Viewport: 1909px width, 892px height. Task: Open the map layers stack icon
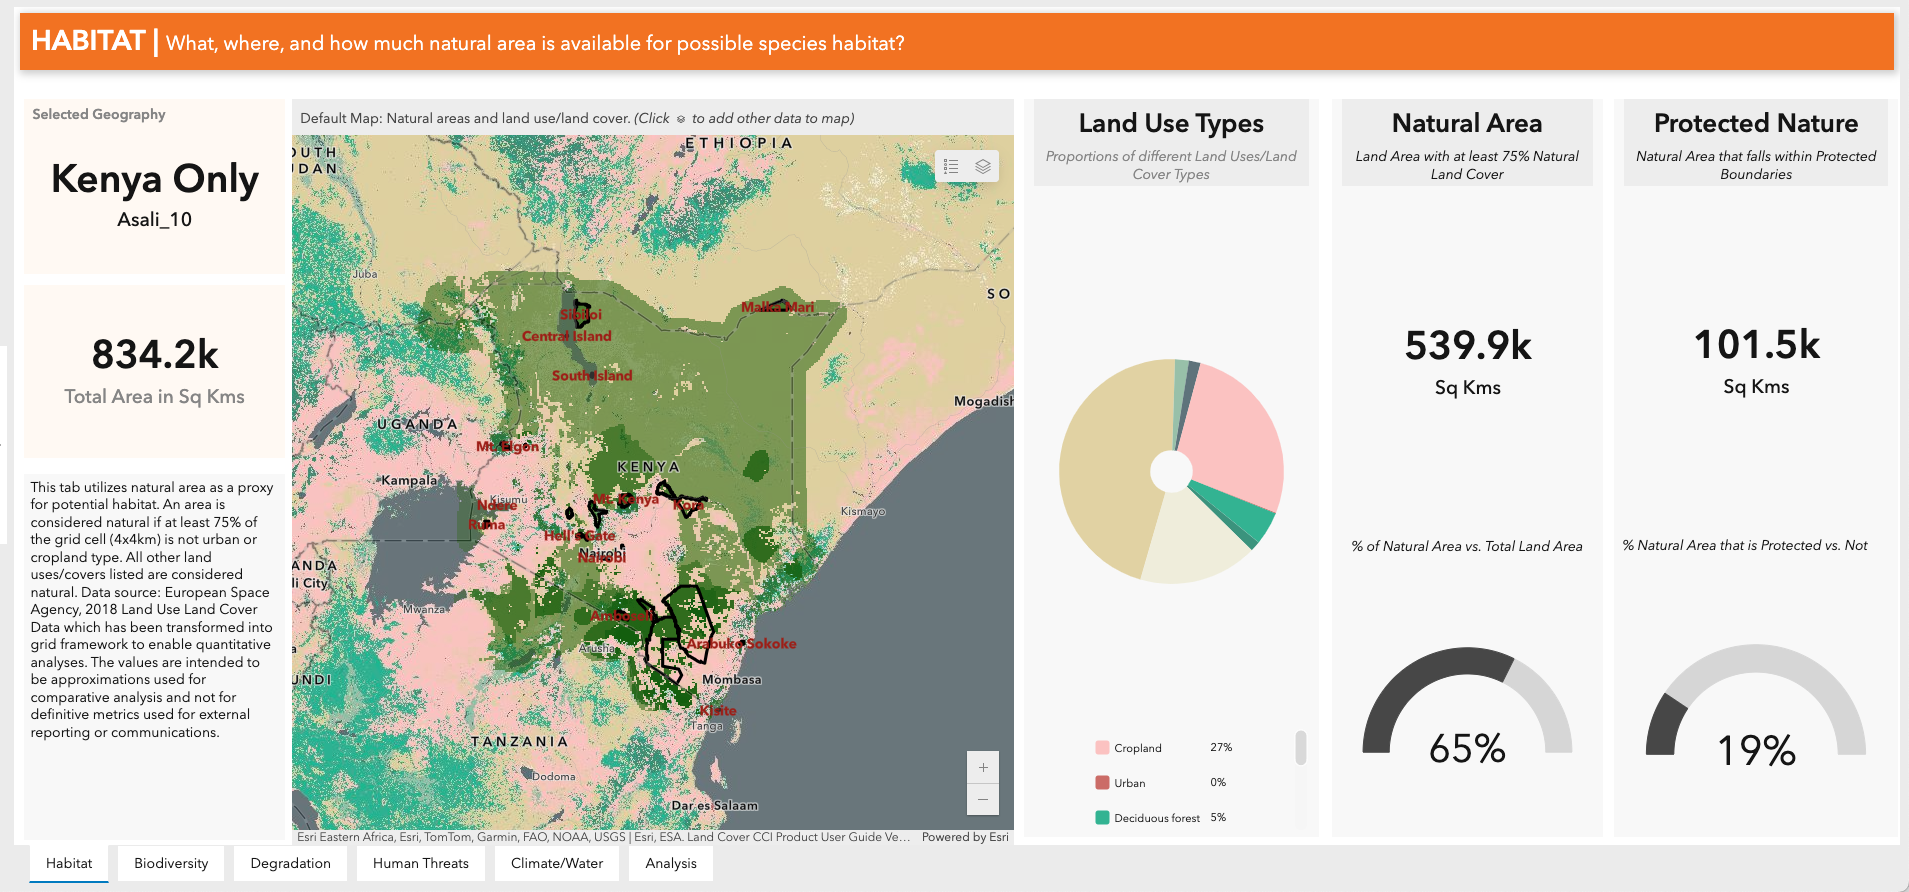coord(983,167)
